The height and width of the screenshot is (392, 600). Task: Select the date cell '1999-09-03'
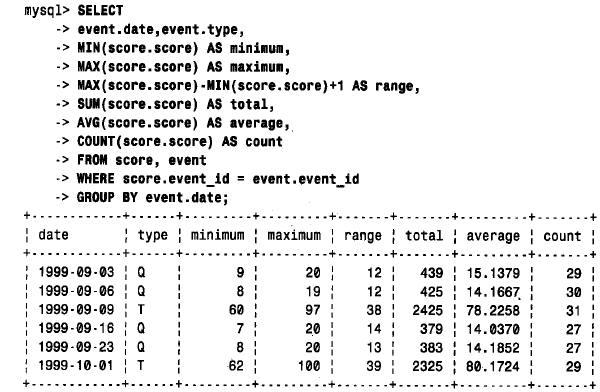pyautogui.click(x=76, y=272)
